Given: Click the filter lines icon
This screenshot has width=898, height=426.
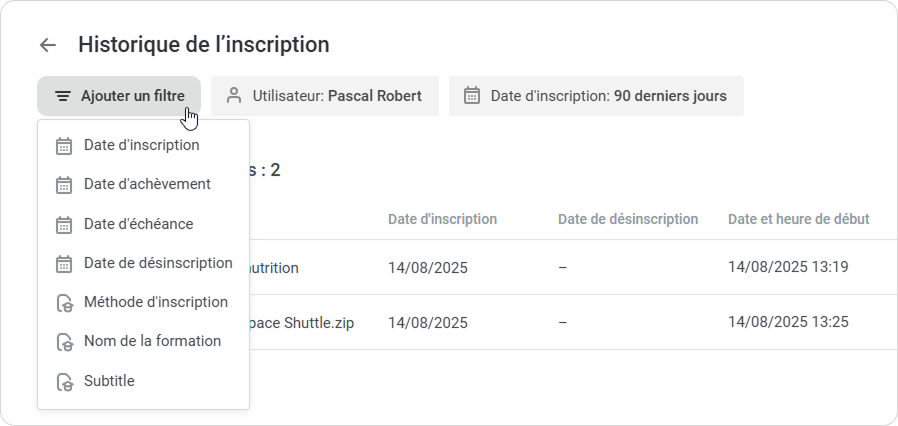Looking at the screenshot, I should click(63, 97).
